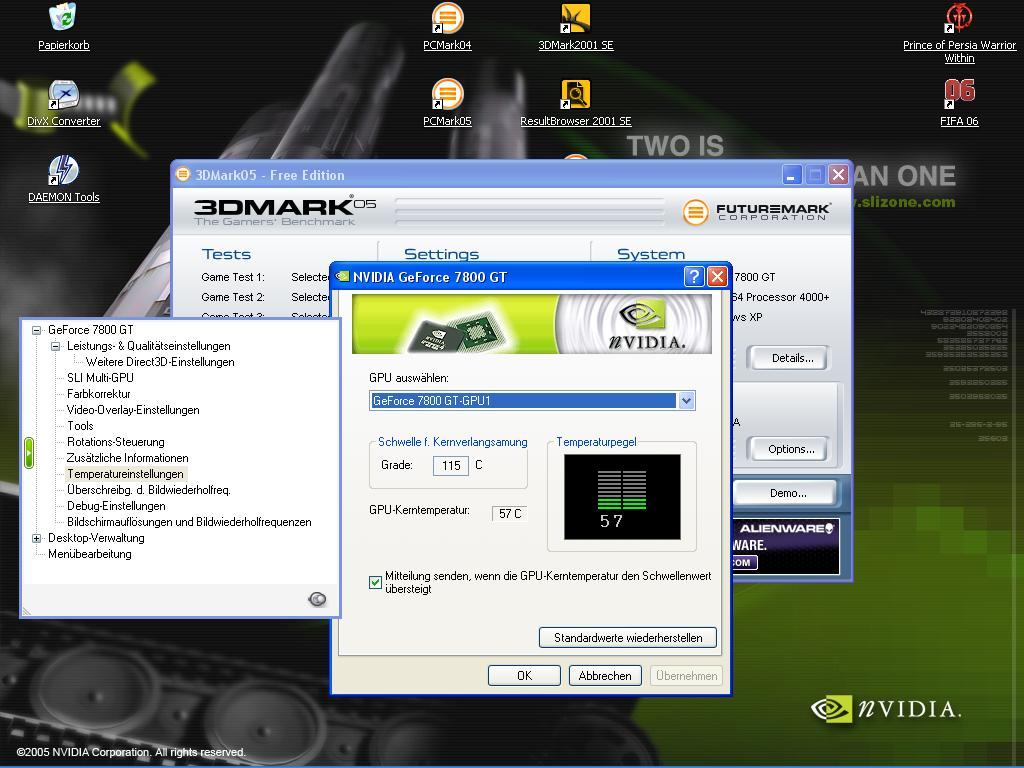This screenshot has width=1024, height=768.
Task: Click Demo... button in 3DMark05
Action: [x=785, y=493]
